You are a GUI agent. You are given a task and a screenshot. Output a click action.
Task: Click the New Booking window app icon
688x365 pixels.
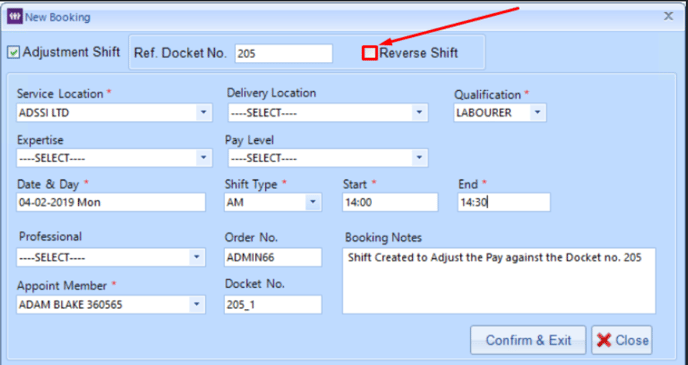coord(14,17)
